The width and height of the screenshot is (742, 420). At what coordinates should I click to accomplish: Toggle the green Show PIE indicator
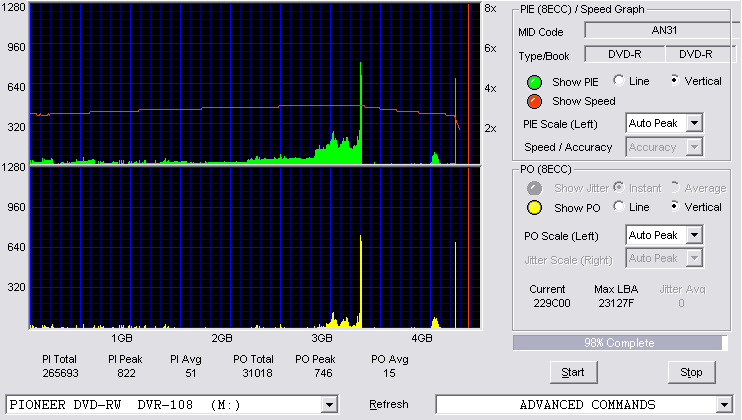tap(534, 82)
